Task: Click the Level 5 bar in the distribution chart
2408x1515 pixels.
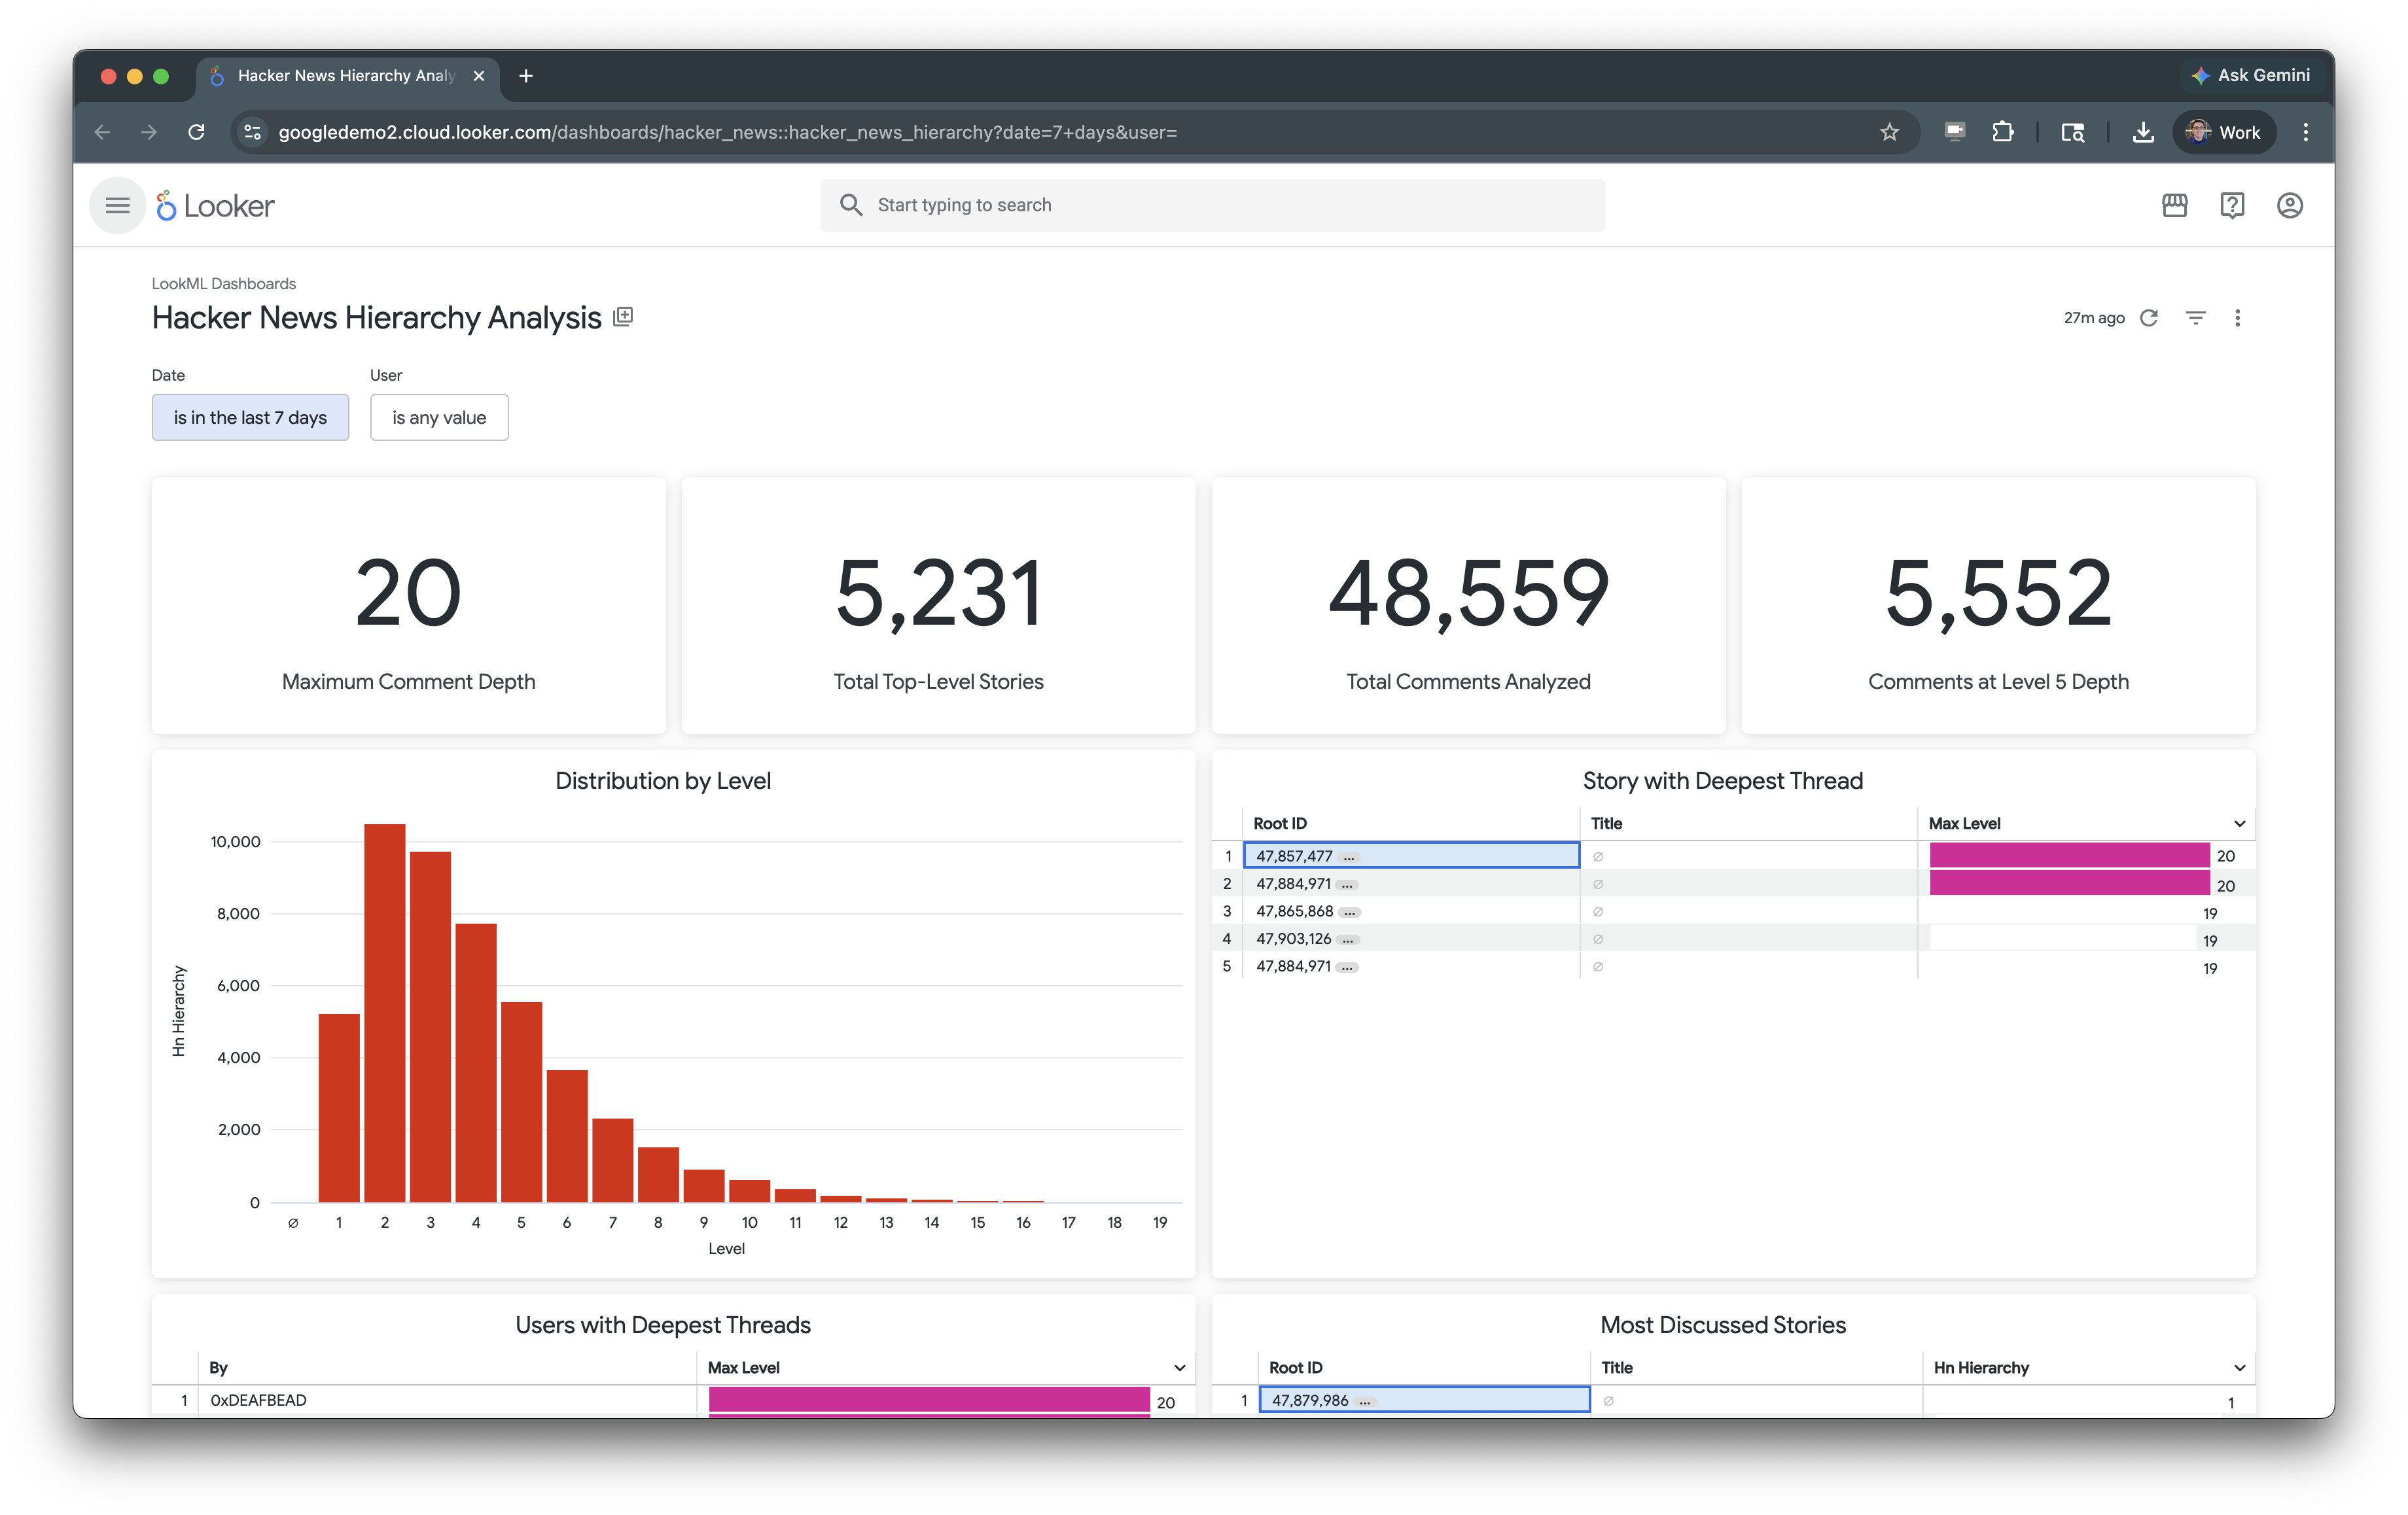Action: point(521,1101)
